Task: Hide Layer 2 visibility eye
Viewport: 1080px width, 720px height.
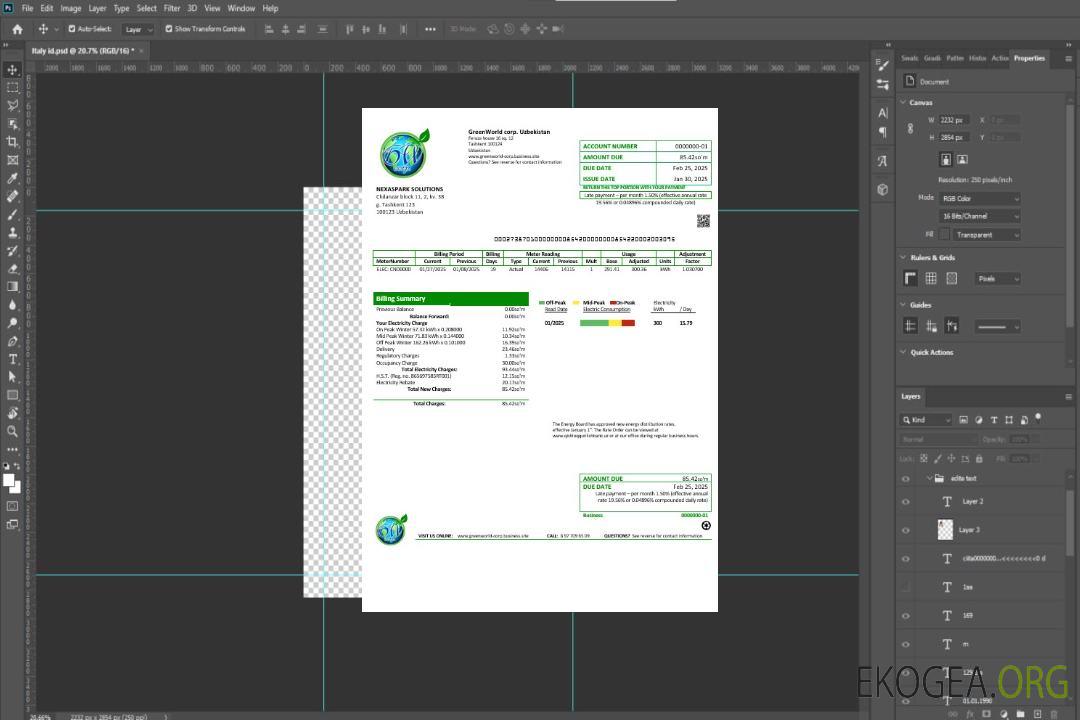Action: [x=906, y=502]
